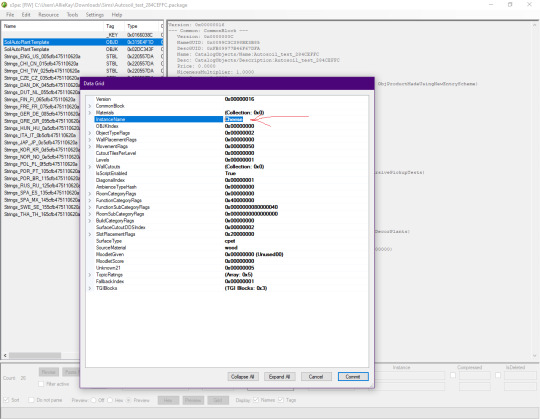The height and width of the screenshot is (419, 540).
Task: Expand the RoomCategoryFlags node
Action: 90,193
